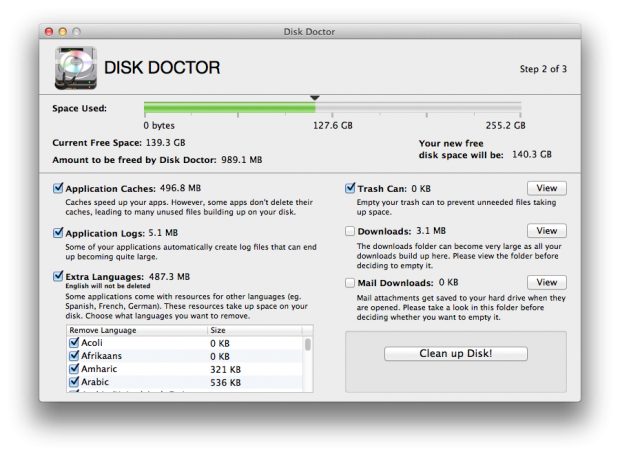Click the language list scrollbar
The image size is (620, 456).
point(307,345)
